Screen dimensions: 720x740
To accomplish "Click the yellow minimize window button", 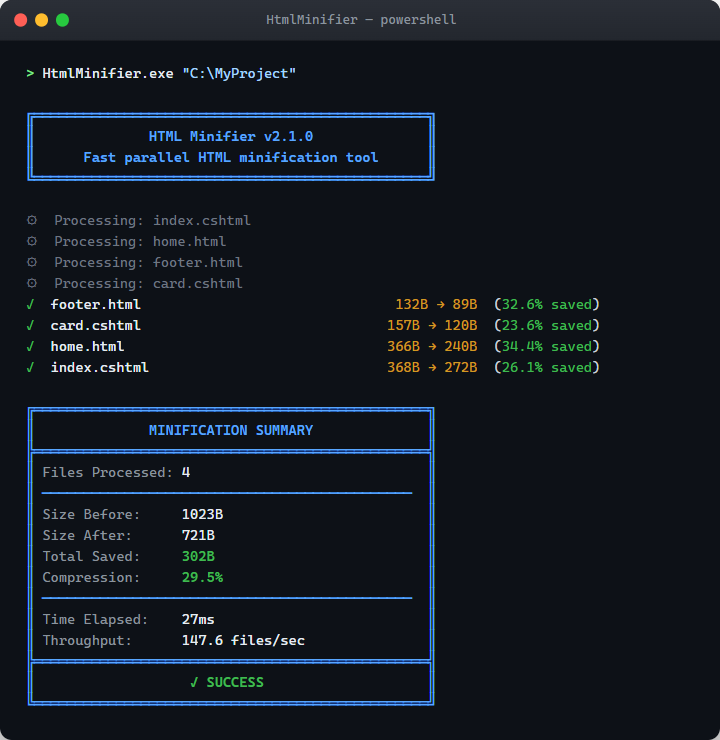I will coord(42,20).
